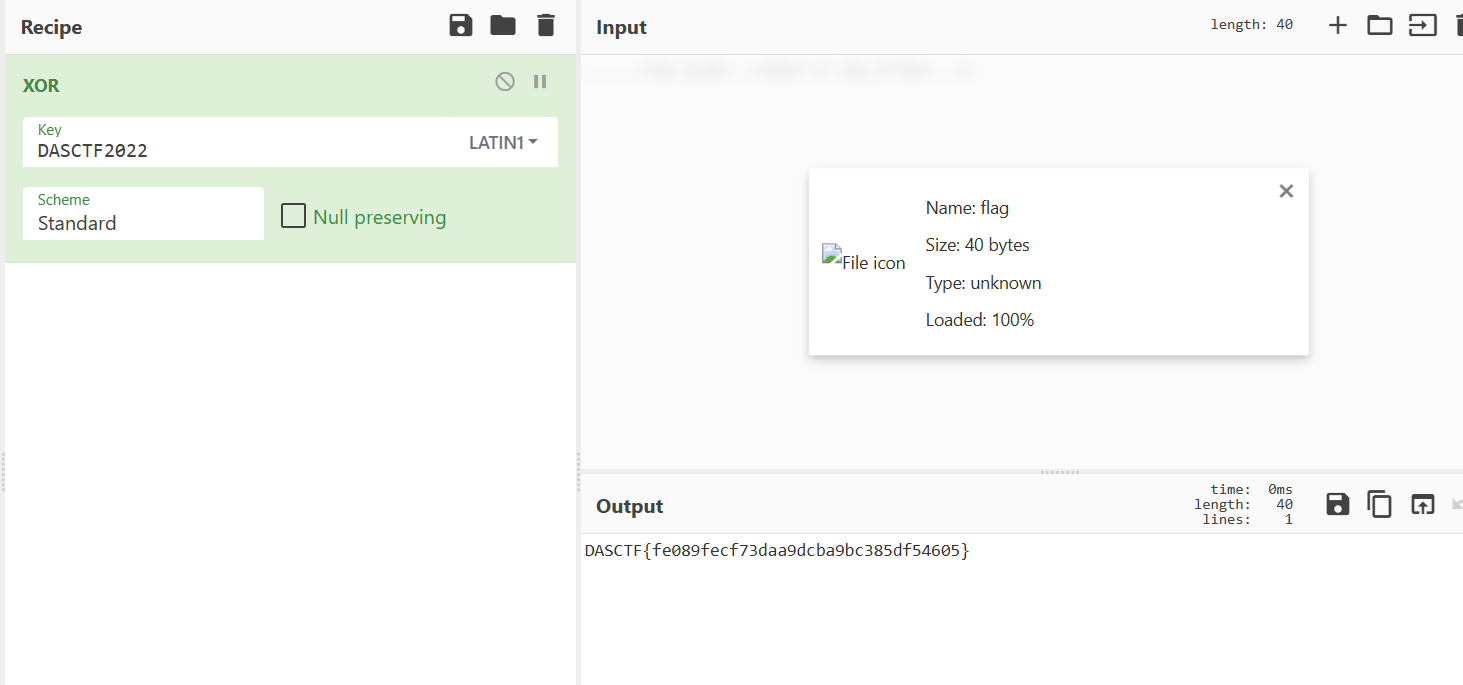Click the Input panel heading

pos(621,27)
